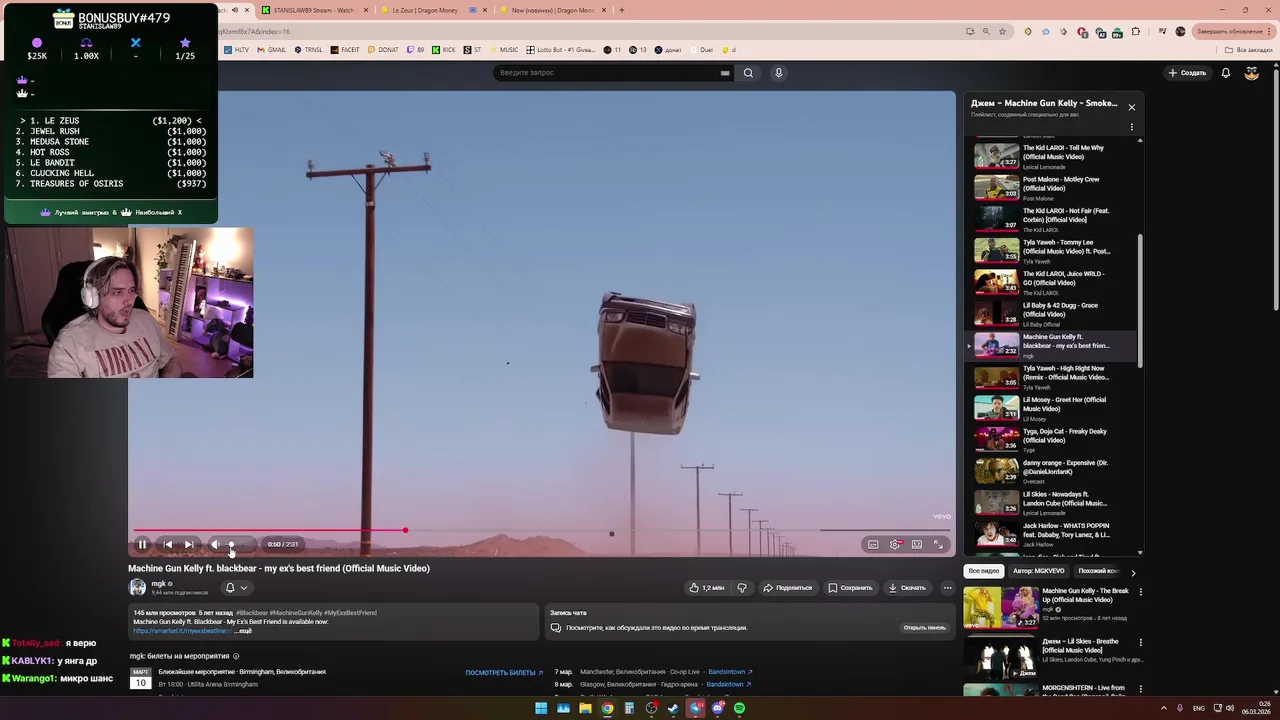
Task: Open the KICK bookmark
Action: pos(444,50)
